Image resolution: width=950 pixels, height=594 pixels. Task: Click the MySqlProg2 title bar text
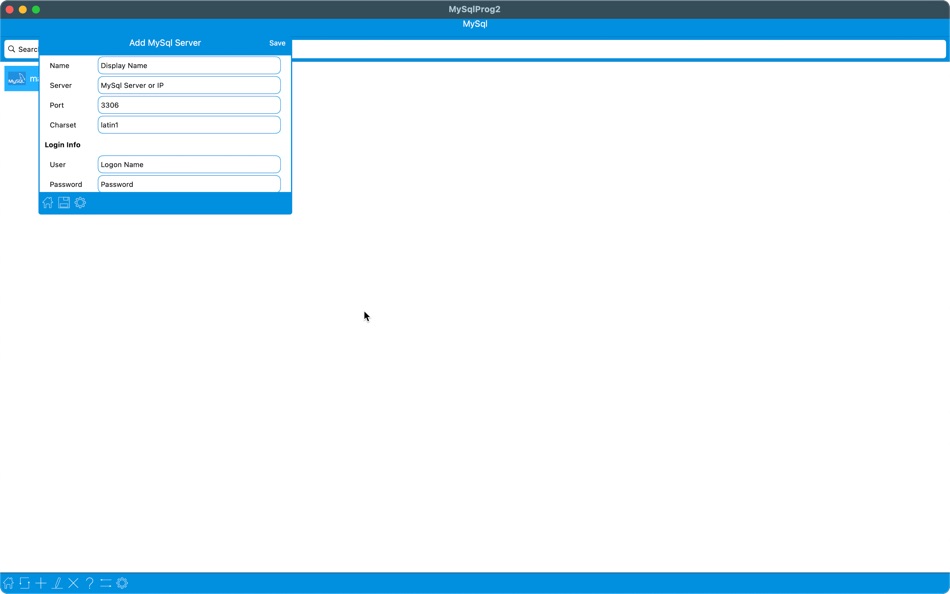[474, 8]
